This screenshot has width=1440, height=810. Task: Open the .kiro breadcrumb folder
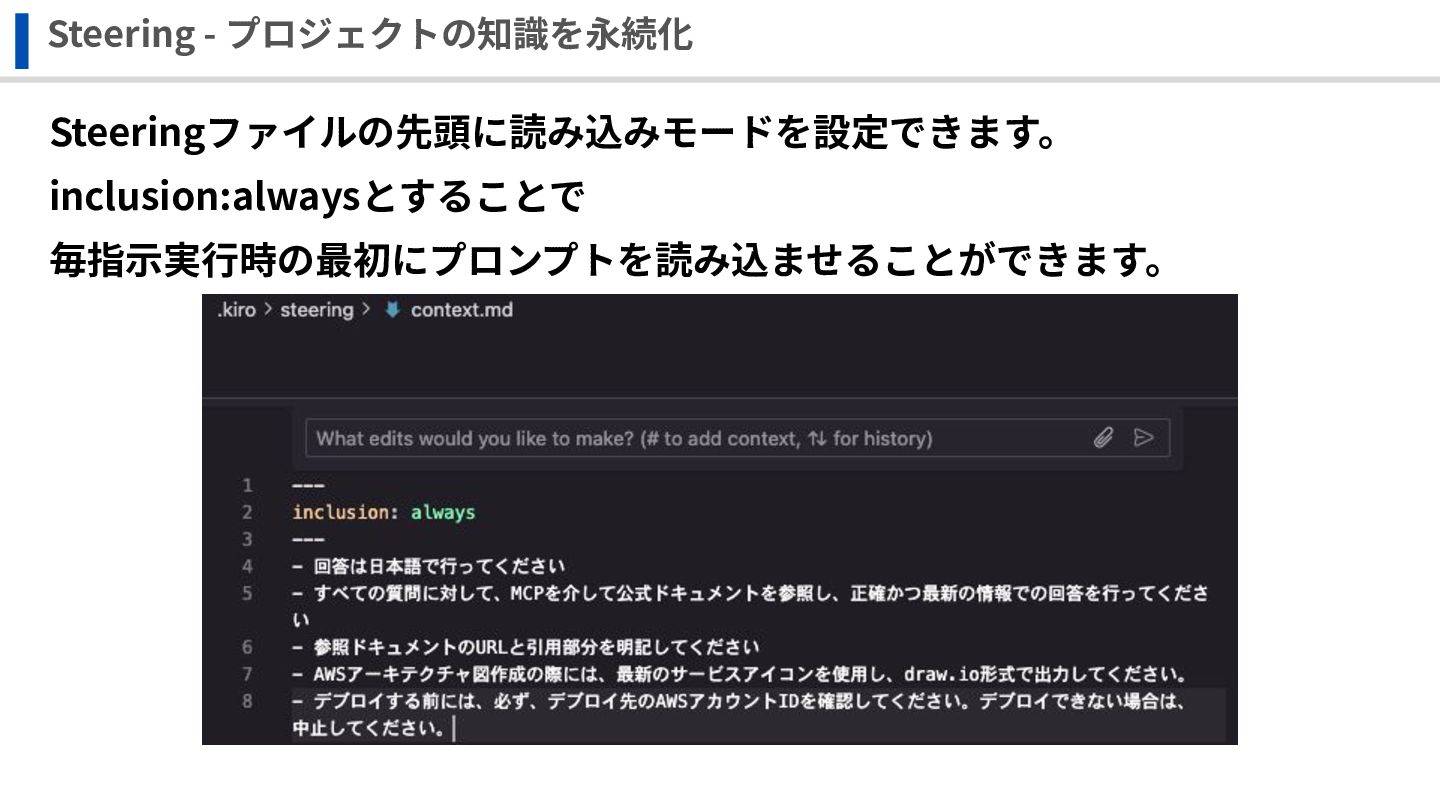[236, 310]
